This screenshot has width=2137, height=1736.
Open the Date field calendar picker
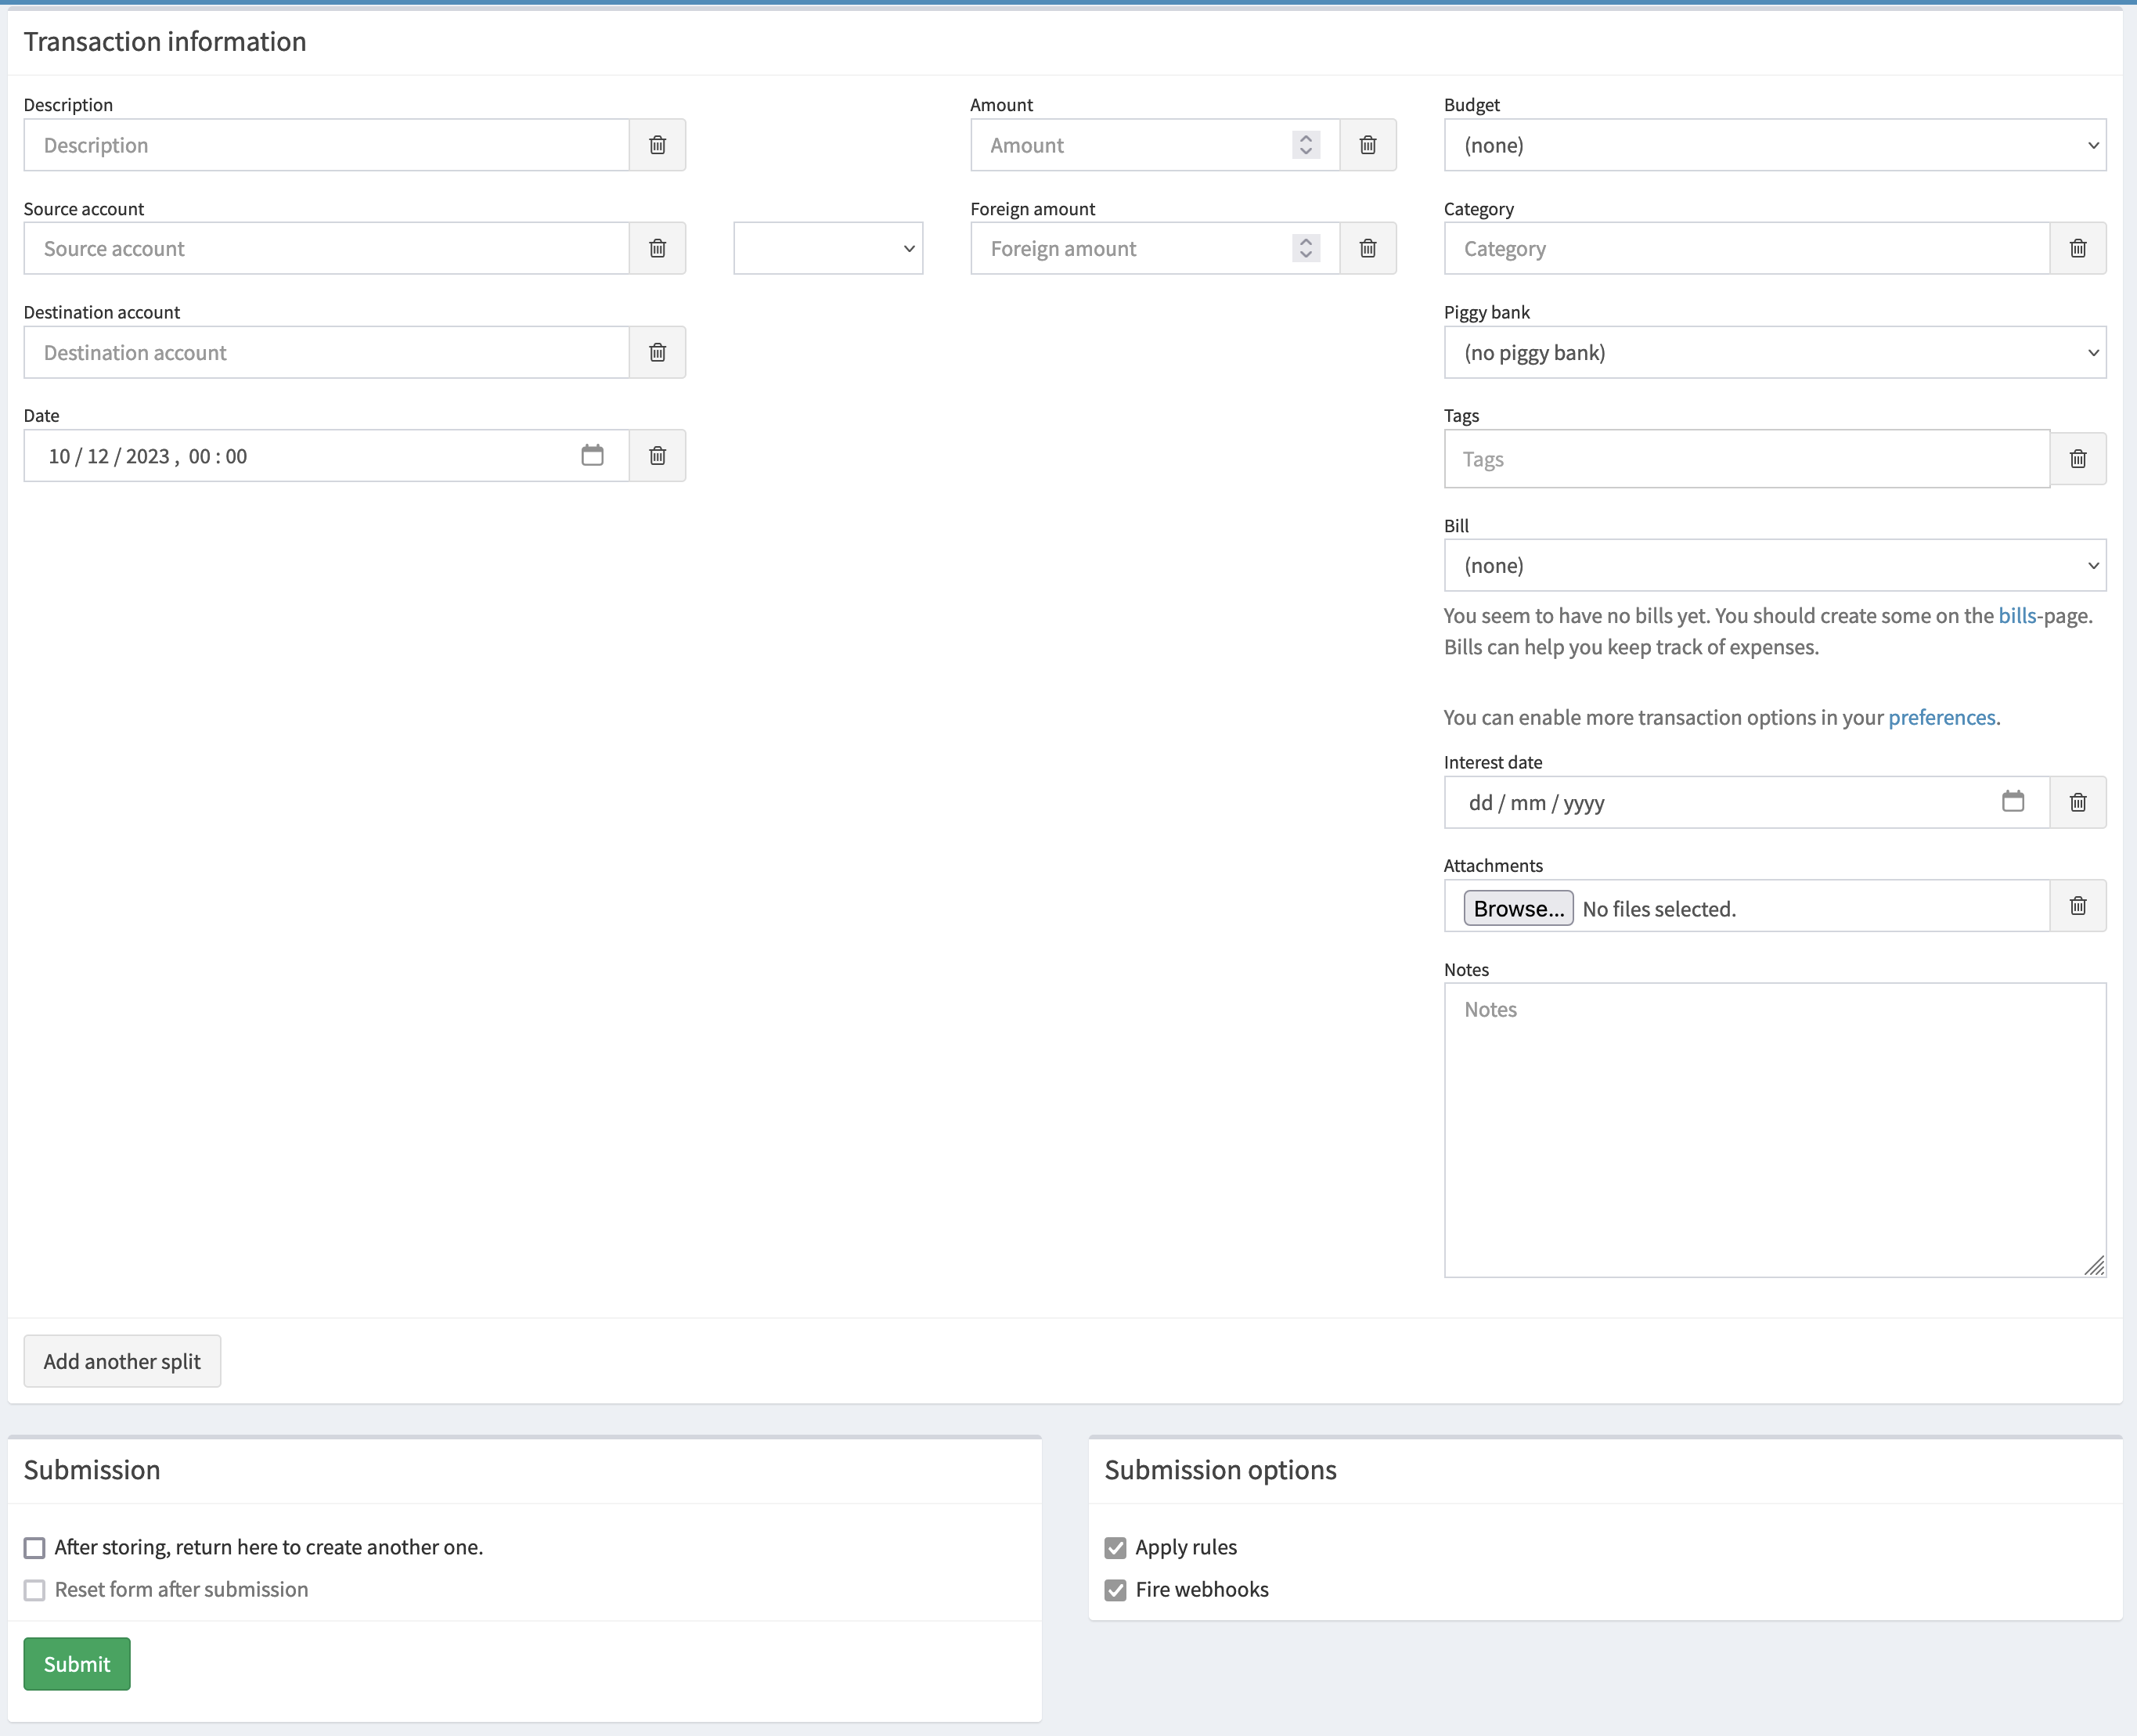tap(592, 455)
